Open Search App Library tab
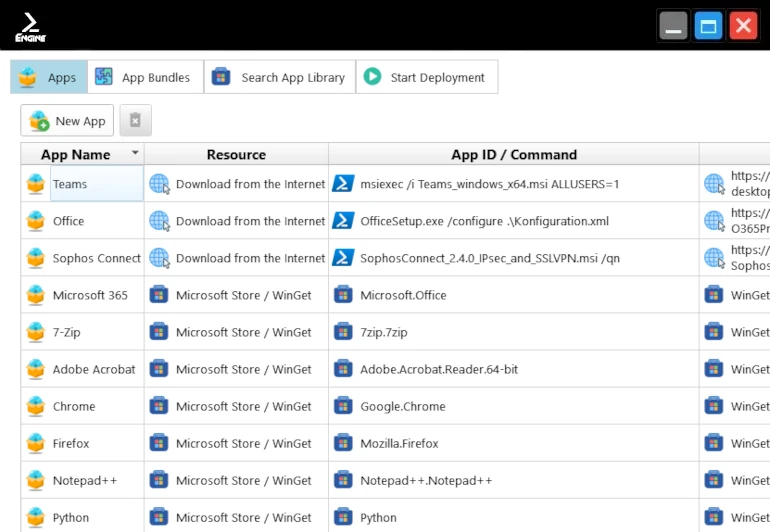 point(279,77)
